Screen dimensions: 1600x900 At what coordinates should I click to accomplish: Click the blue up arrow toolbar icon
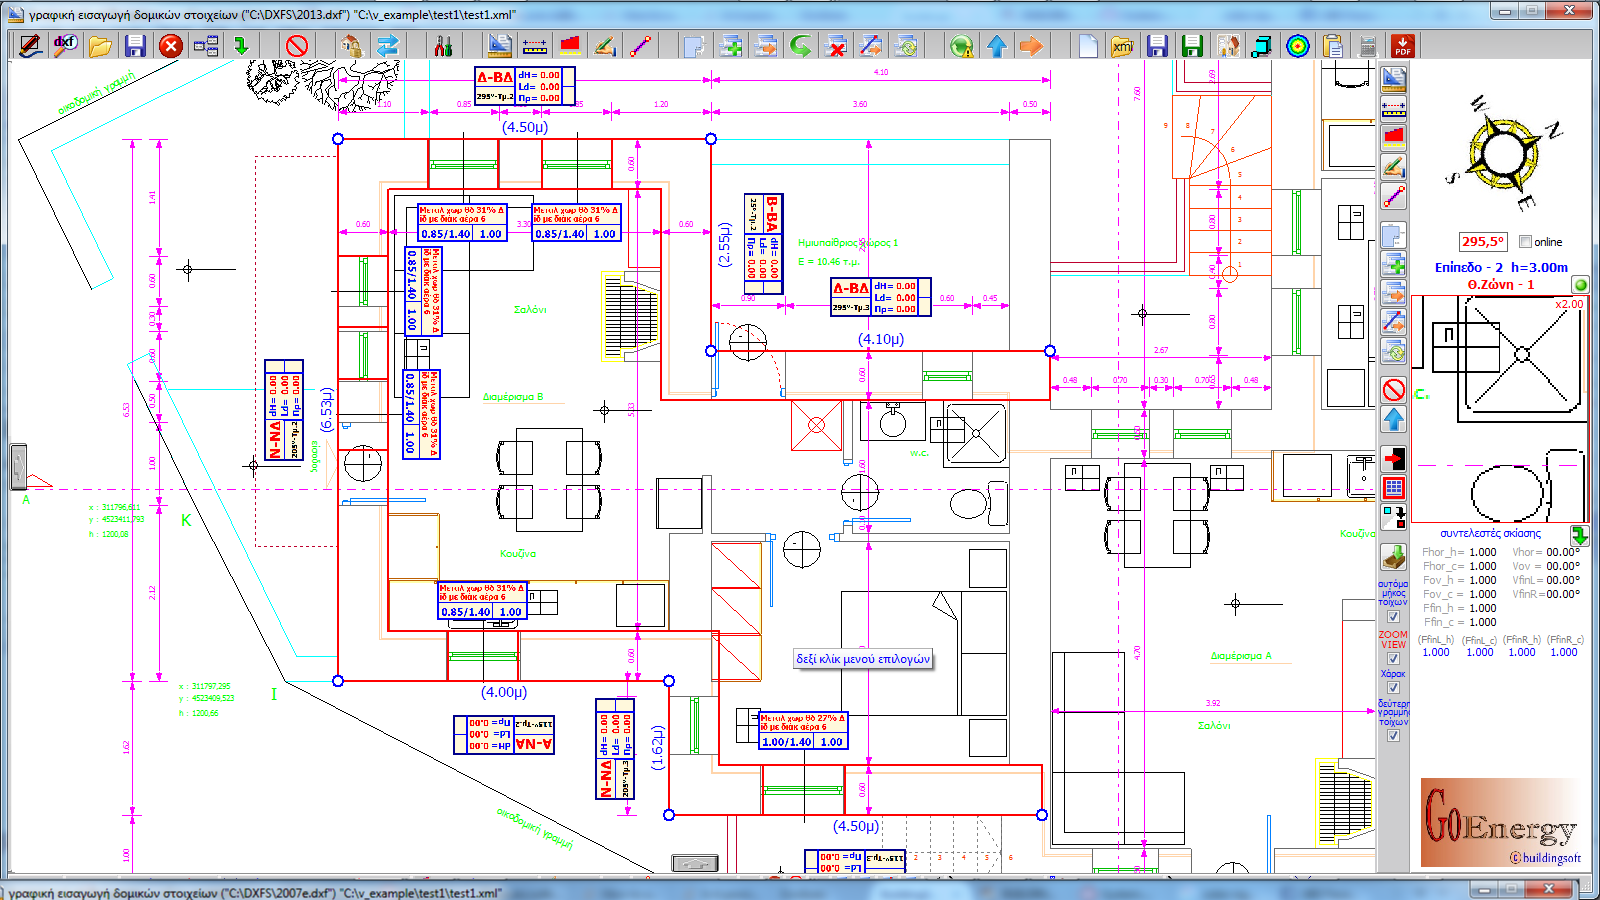[x=997, y=46]
